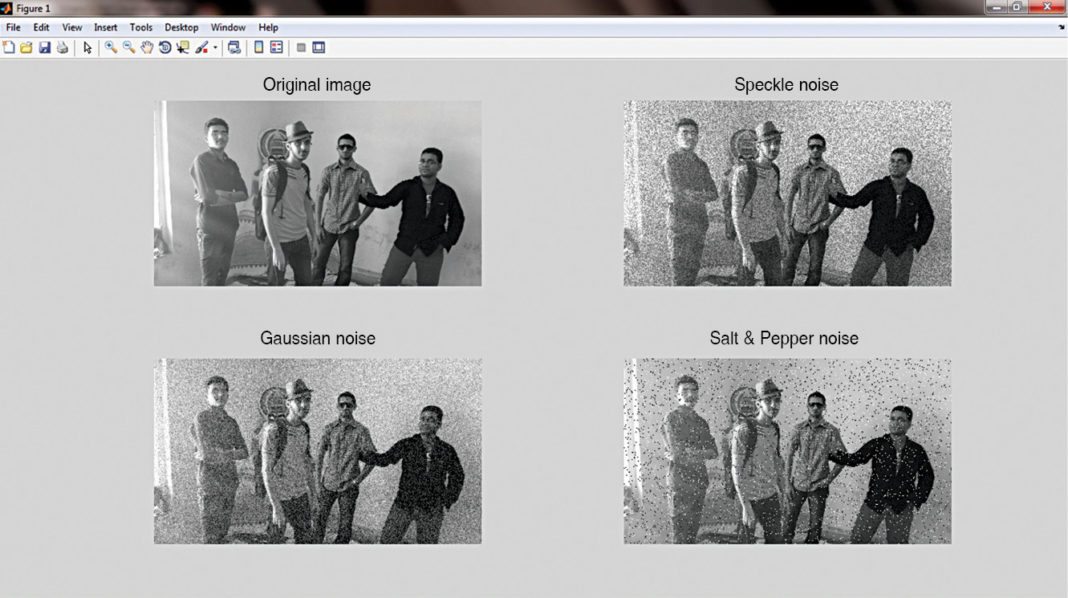Screen dimensions: 1068x598
Task: Save the current figure
Action: [x=45, y=46]
